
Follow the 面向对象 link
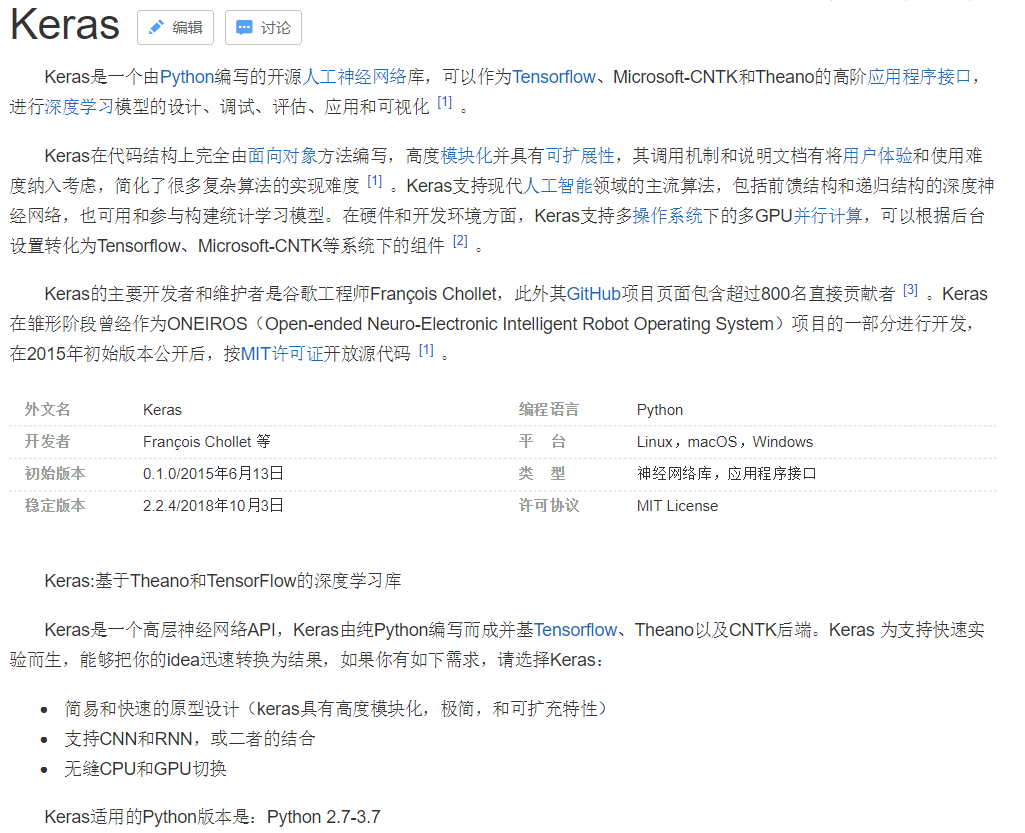click(x=282, y=156)
